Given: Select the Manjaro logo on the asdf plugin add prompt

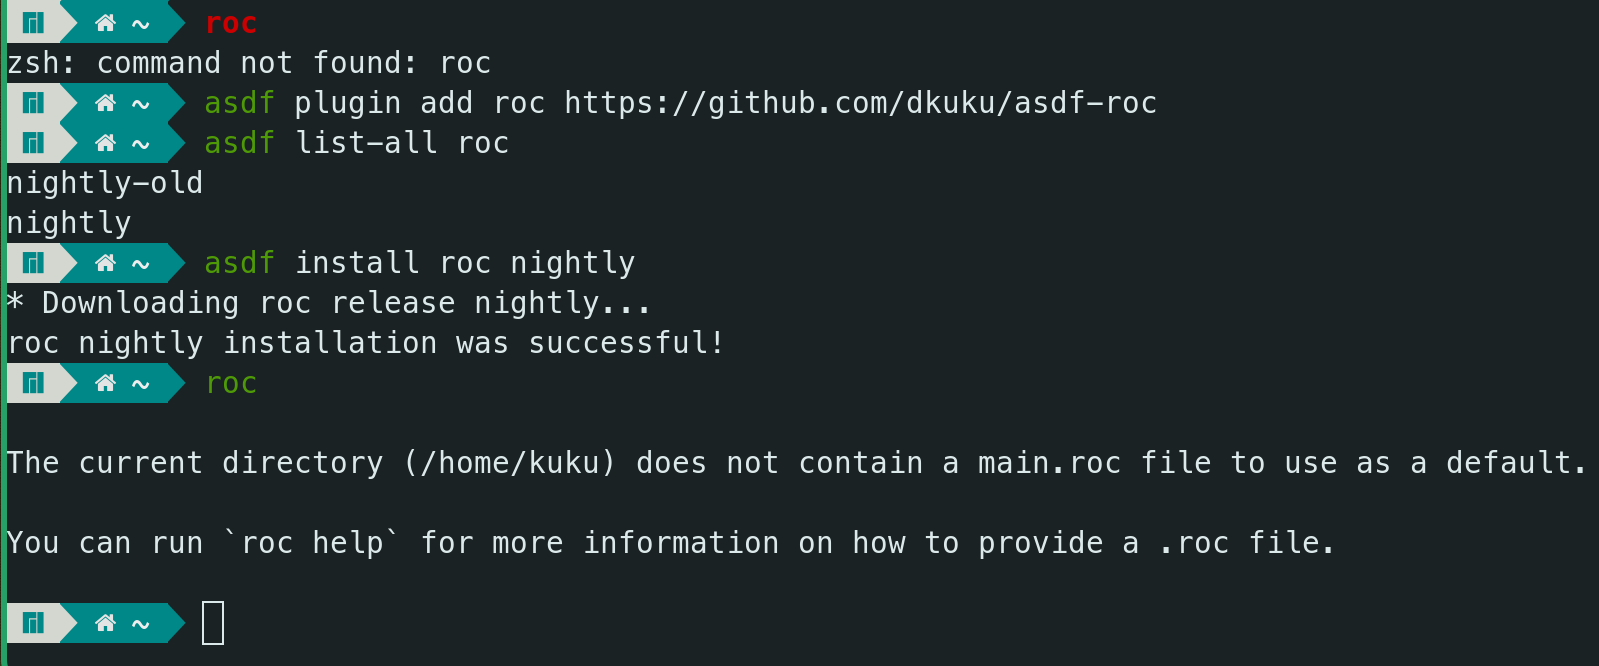Looking at the screenshot, I should [34, 102].
